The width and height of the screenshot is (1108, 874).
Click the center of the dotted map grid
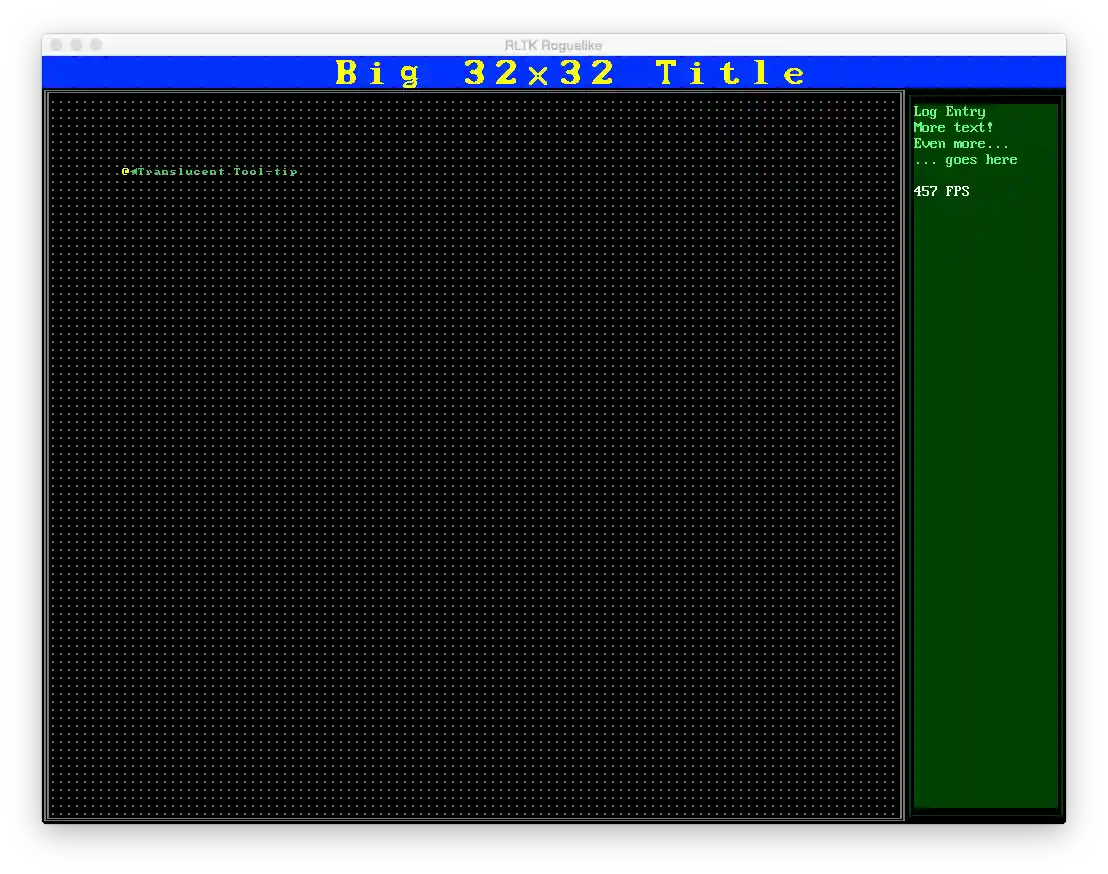(x=474, y=456)
